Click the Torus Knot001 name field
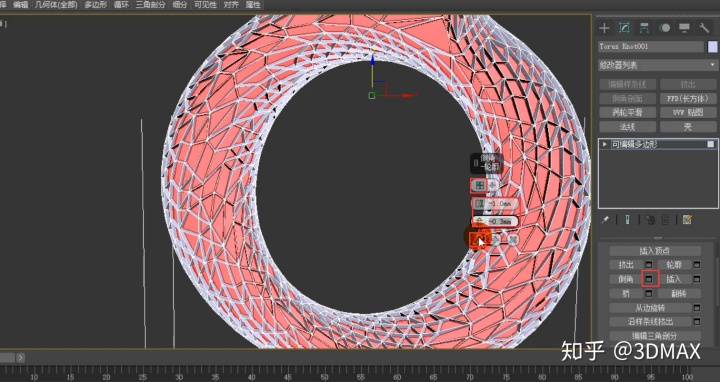This screenshot has width=720, height=382. [651, 46]
